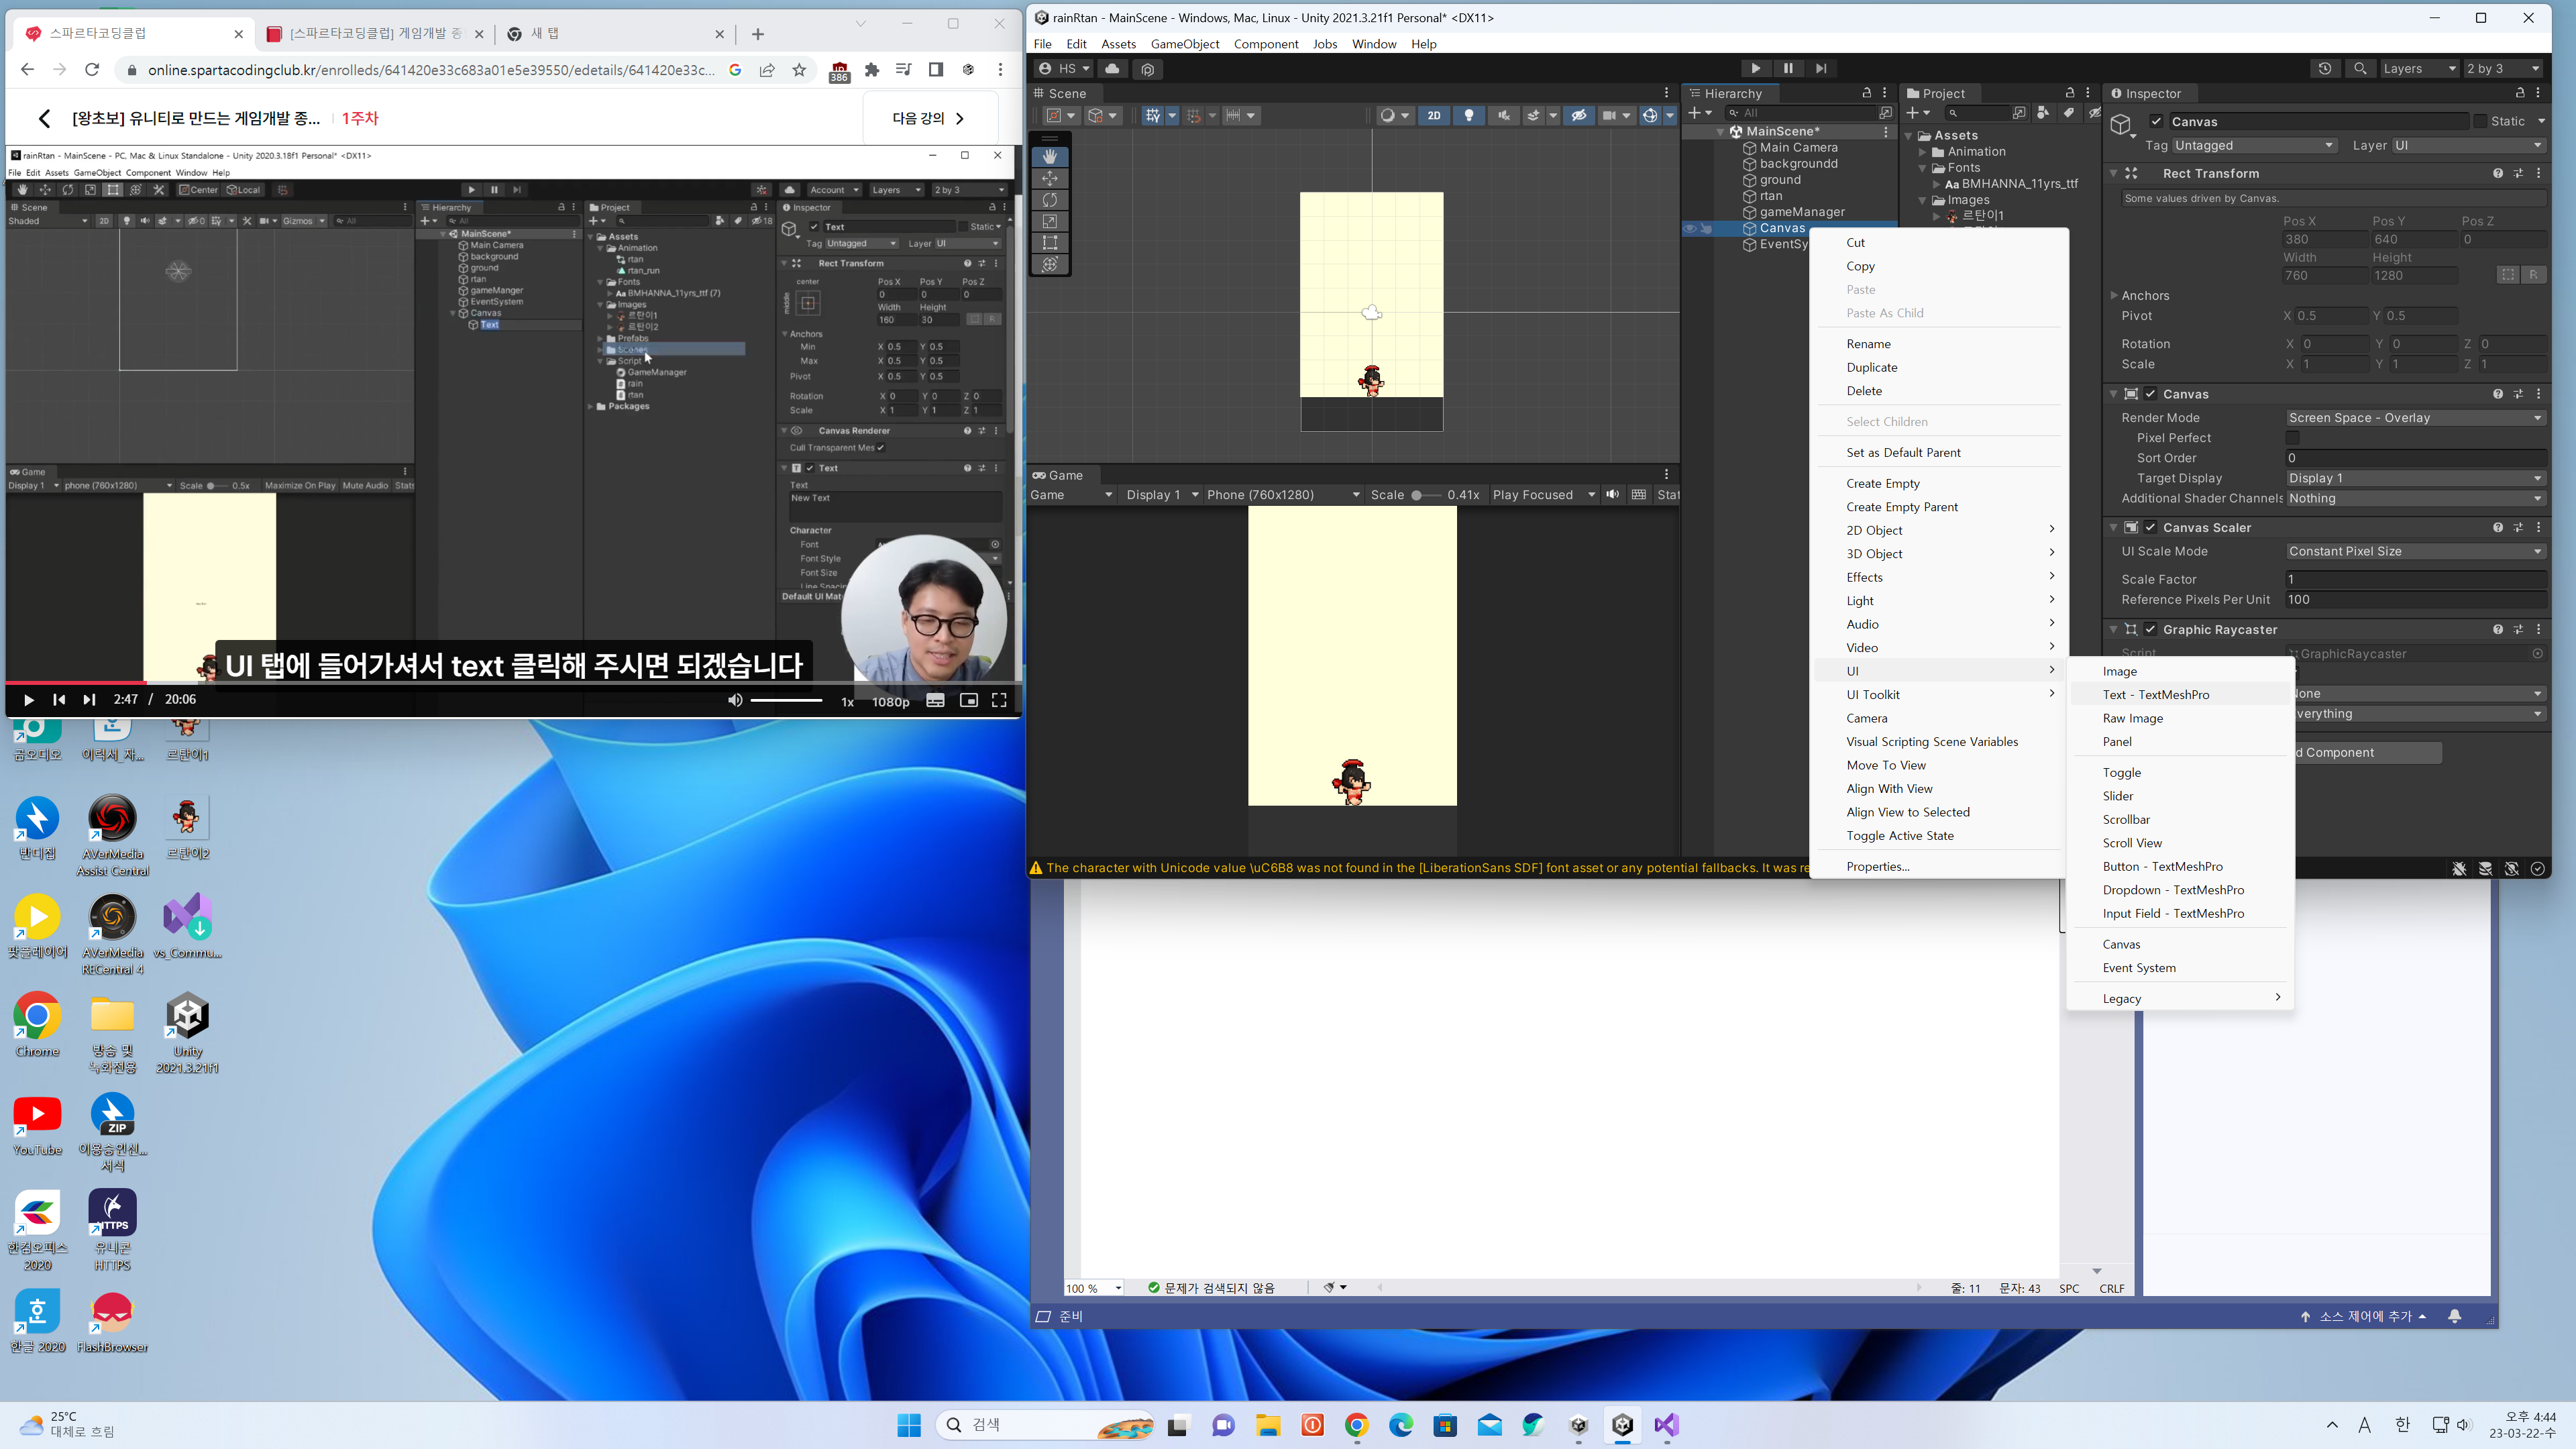Toggle the Pixel Perfect checkbox
Screen dimensions: 2576x1449
pyautogui.click(x=2293, y=438)
